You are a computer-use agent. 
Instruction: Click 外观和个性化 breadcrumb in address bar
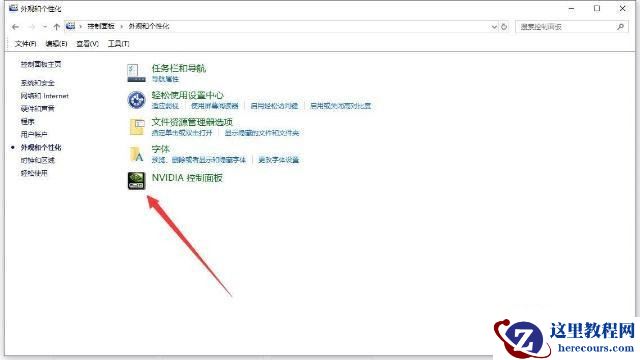(x=149, y=27)
